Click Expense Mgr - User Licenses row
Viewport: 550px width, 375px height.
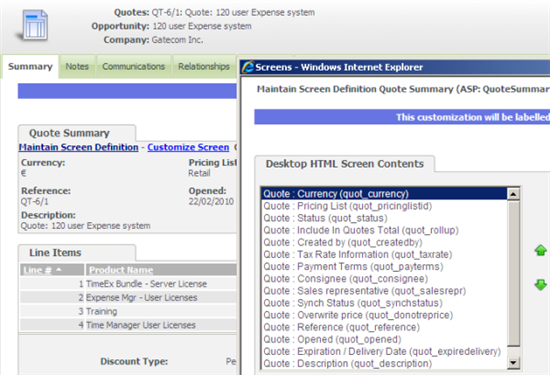click(x=128, y=297)
